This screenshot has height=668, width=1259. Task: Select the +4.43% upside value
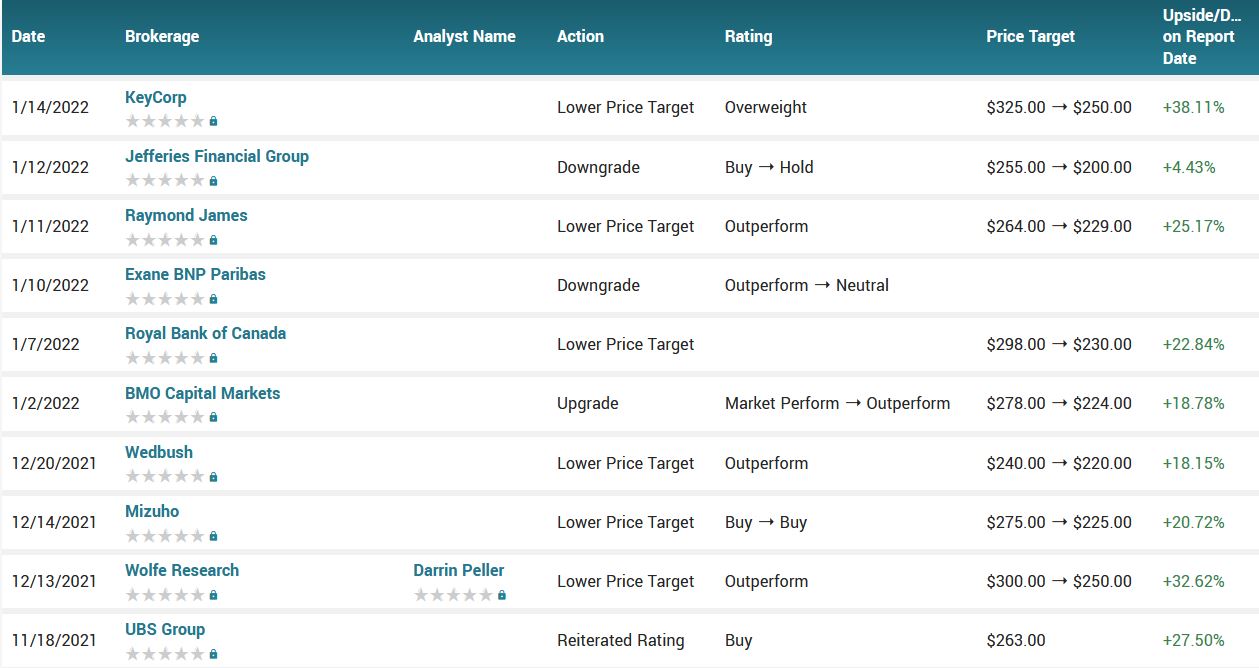point(1189,167)
